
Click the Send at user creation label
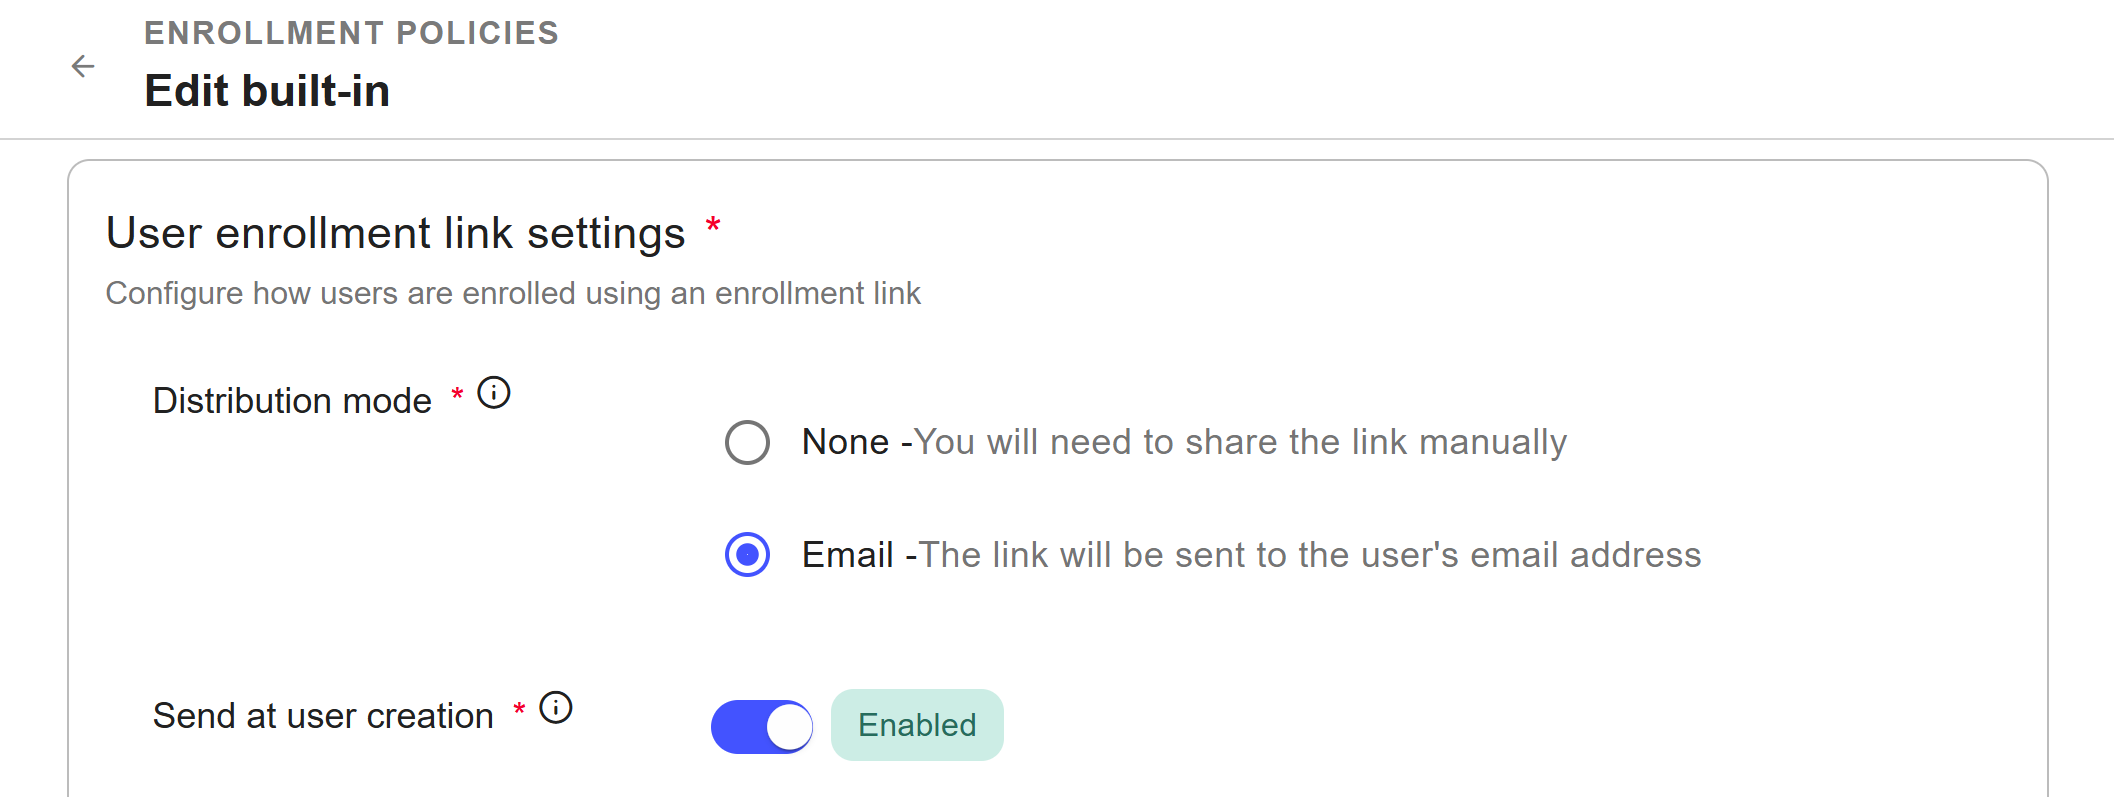click(x=323, y=716)
